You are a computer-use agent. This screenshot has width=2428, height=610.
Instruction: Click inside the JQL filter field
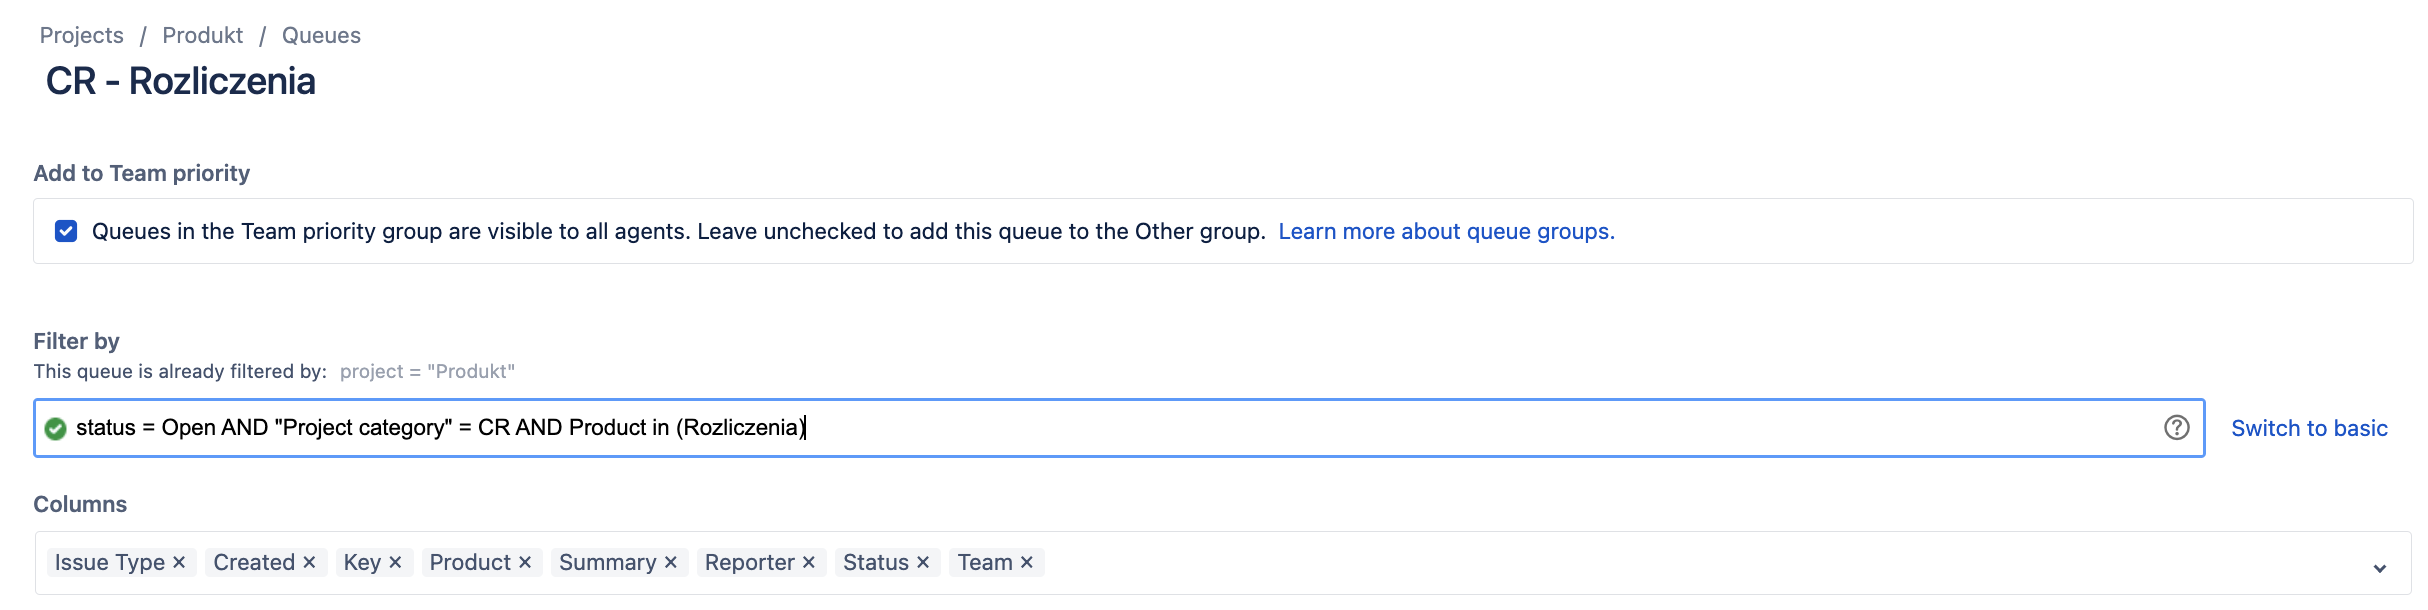(1400, 428)
